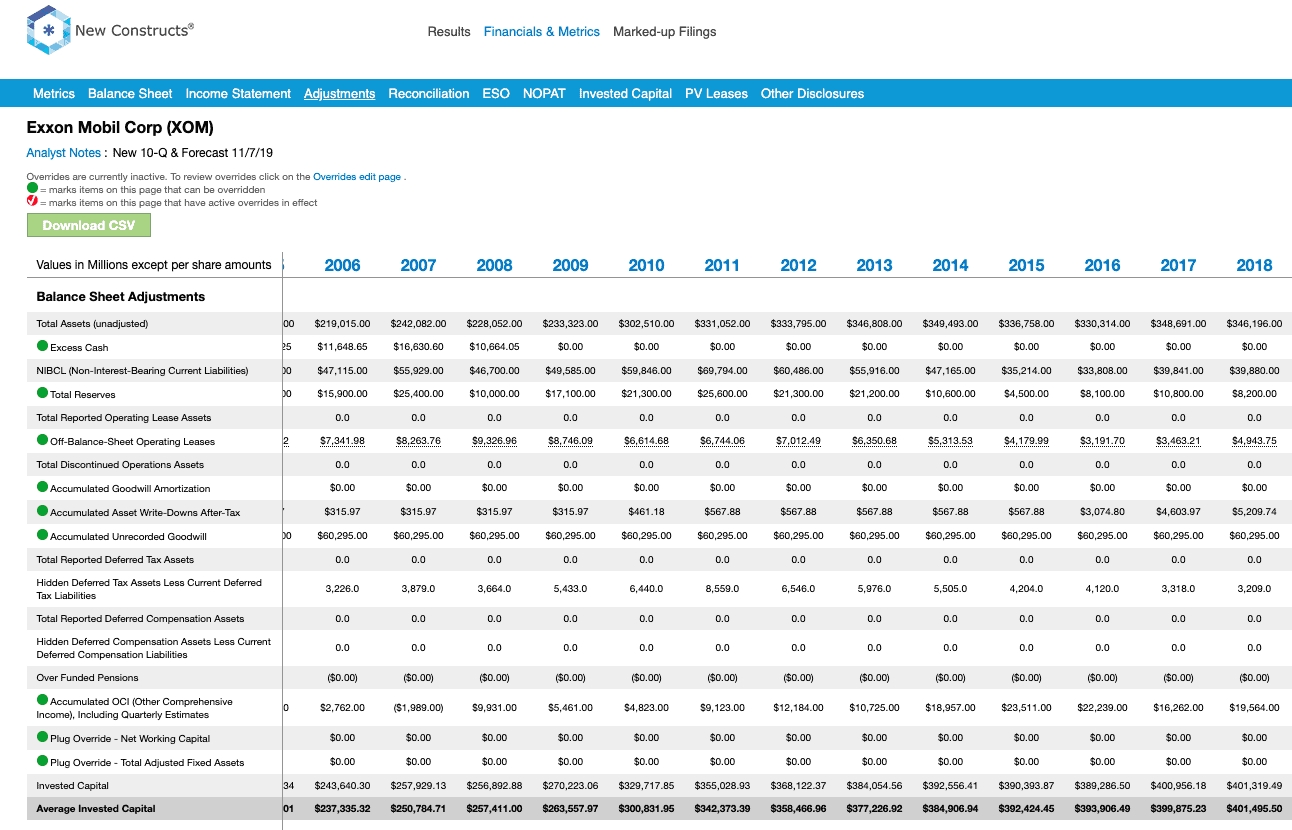This screenshot has width=1292, height=830.
Task: Click the 2013 column year header
Action: coord(874,265)
